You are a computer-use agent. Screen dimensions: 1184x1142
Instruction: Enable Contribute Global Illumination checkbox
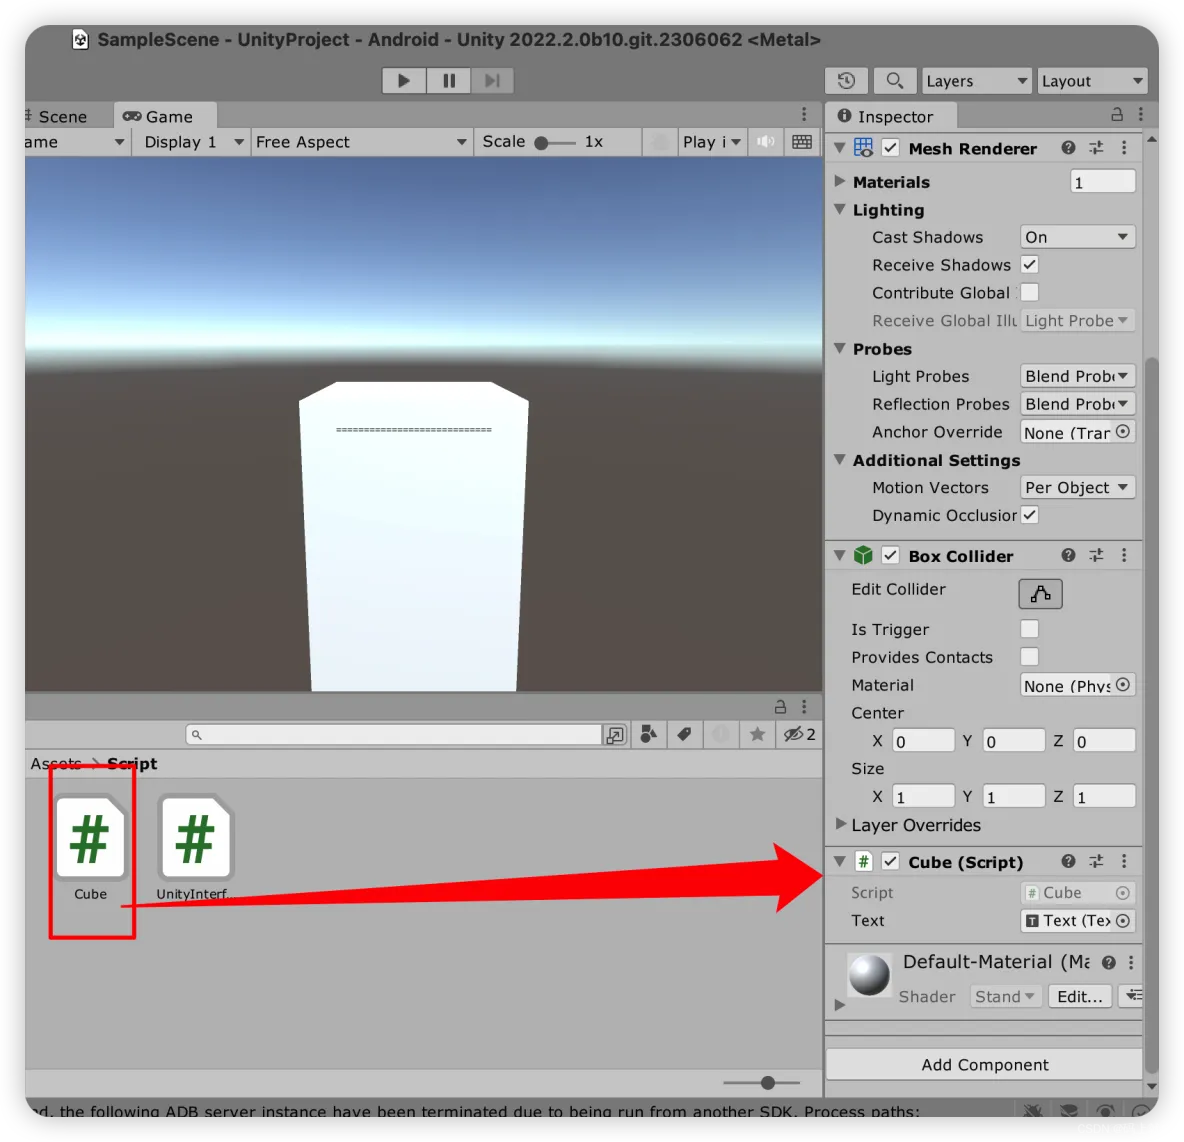click(x=1029, y=293)
